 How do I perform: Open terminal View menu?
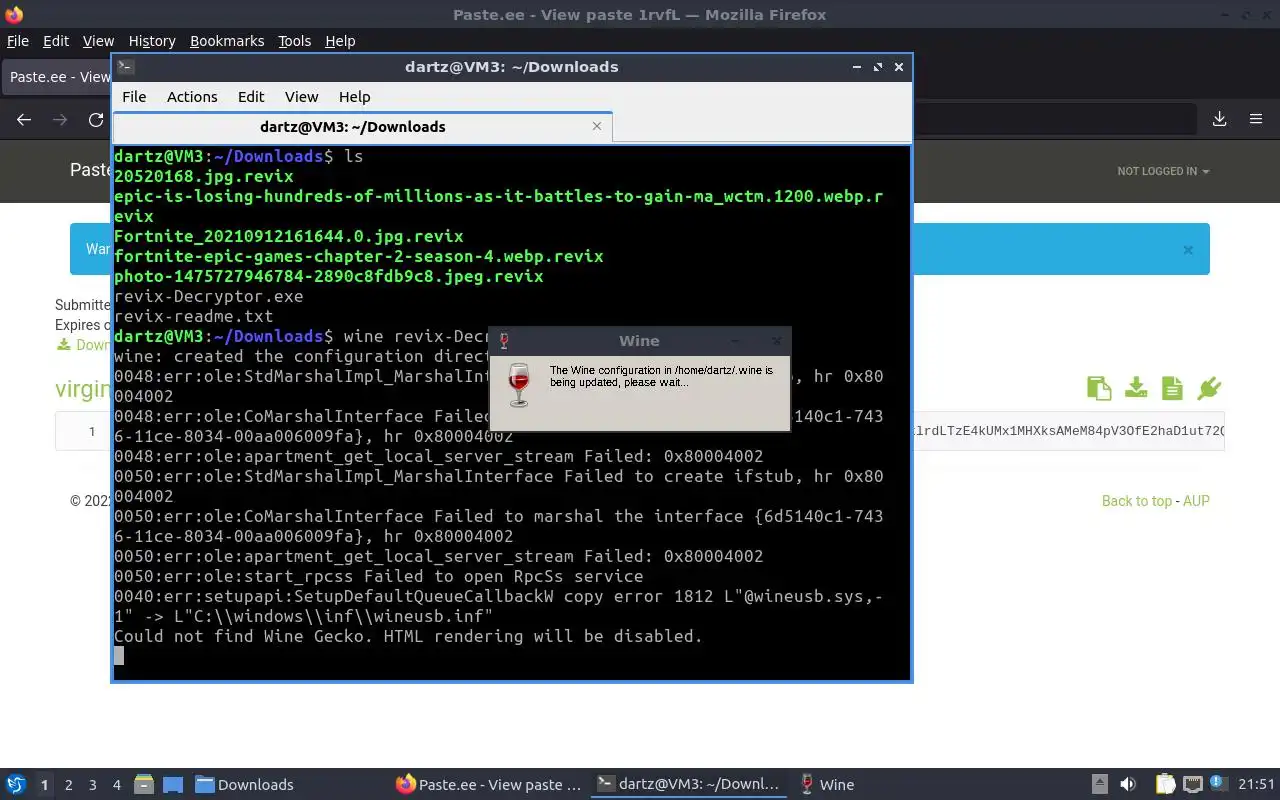[301, 96]
